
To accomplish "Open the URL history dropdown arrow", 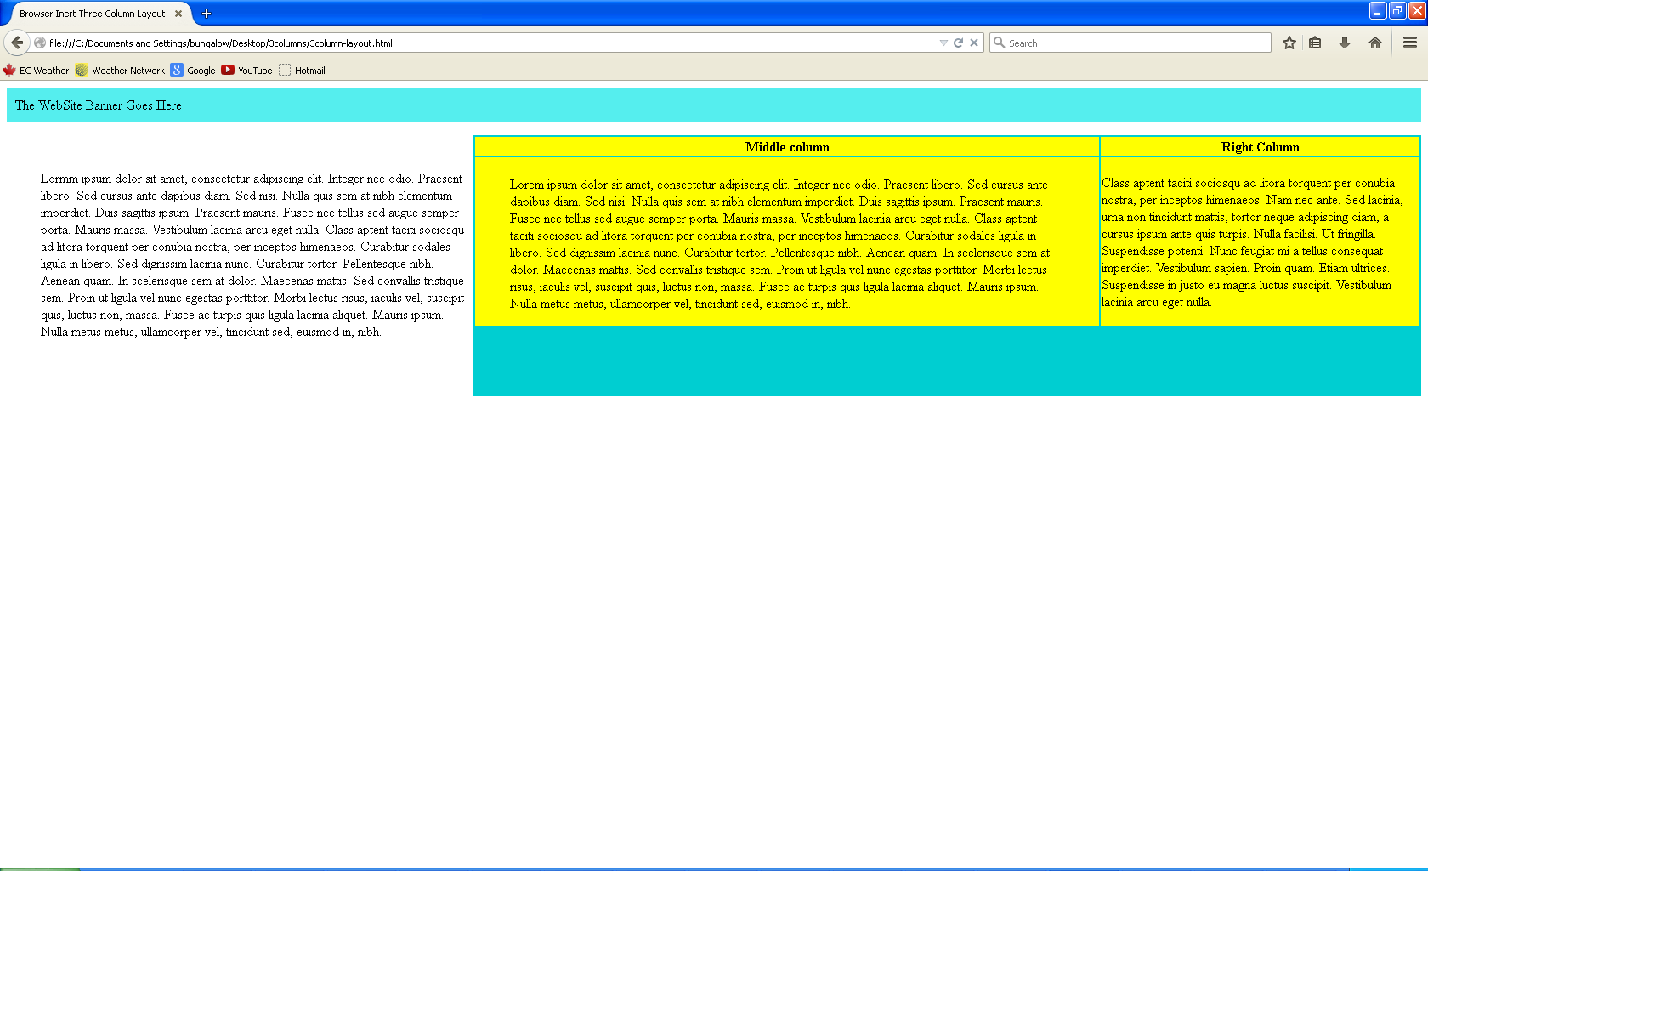I will pyautogui.click(x=943, y=43).
